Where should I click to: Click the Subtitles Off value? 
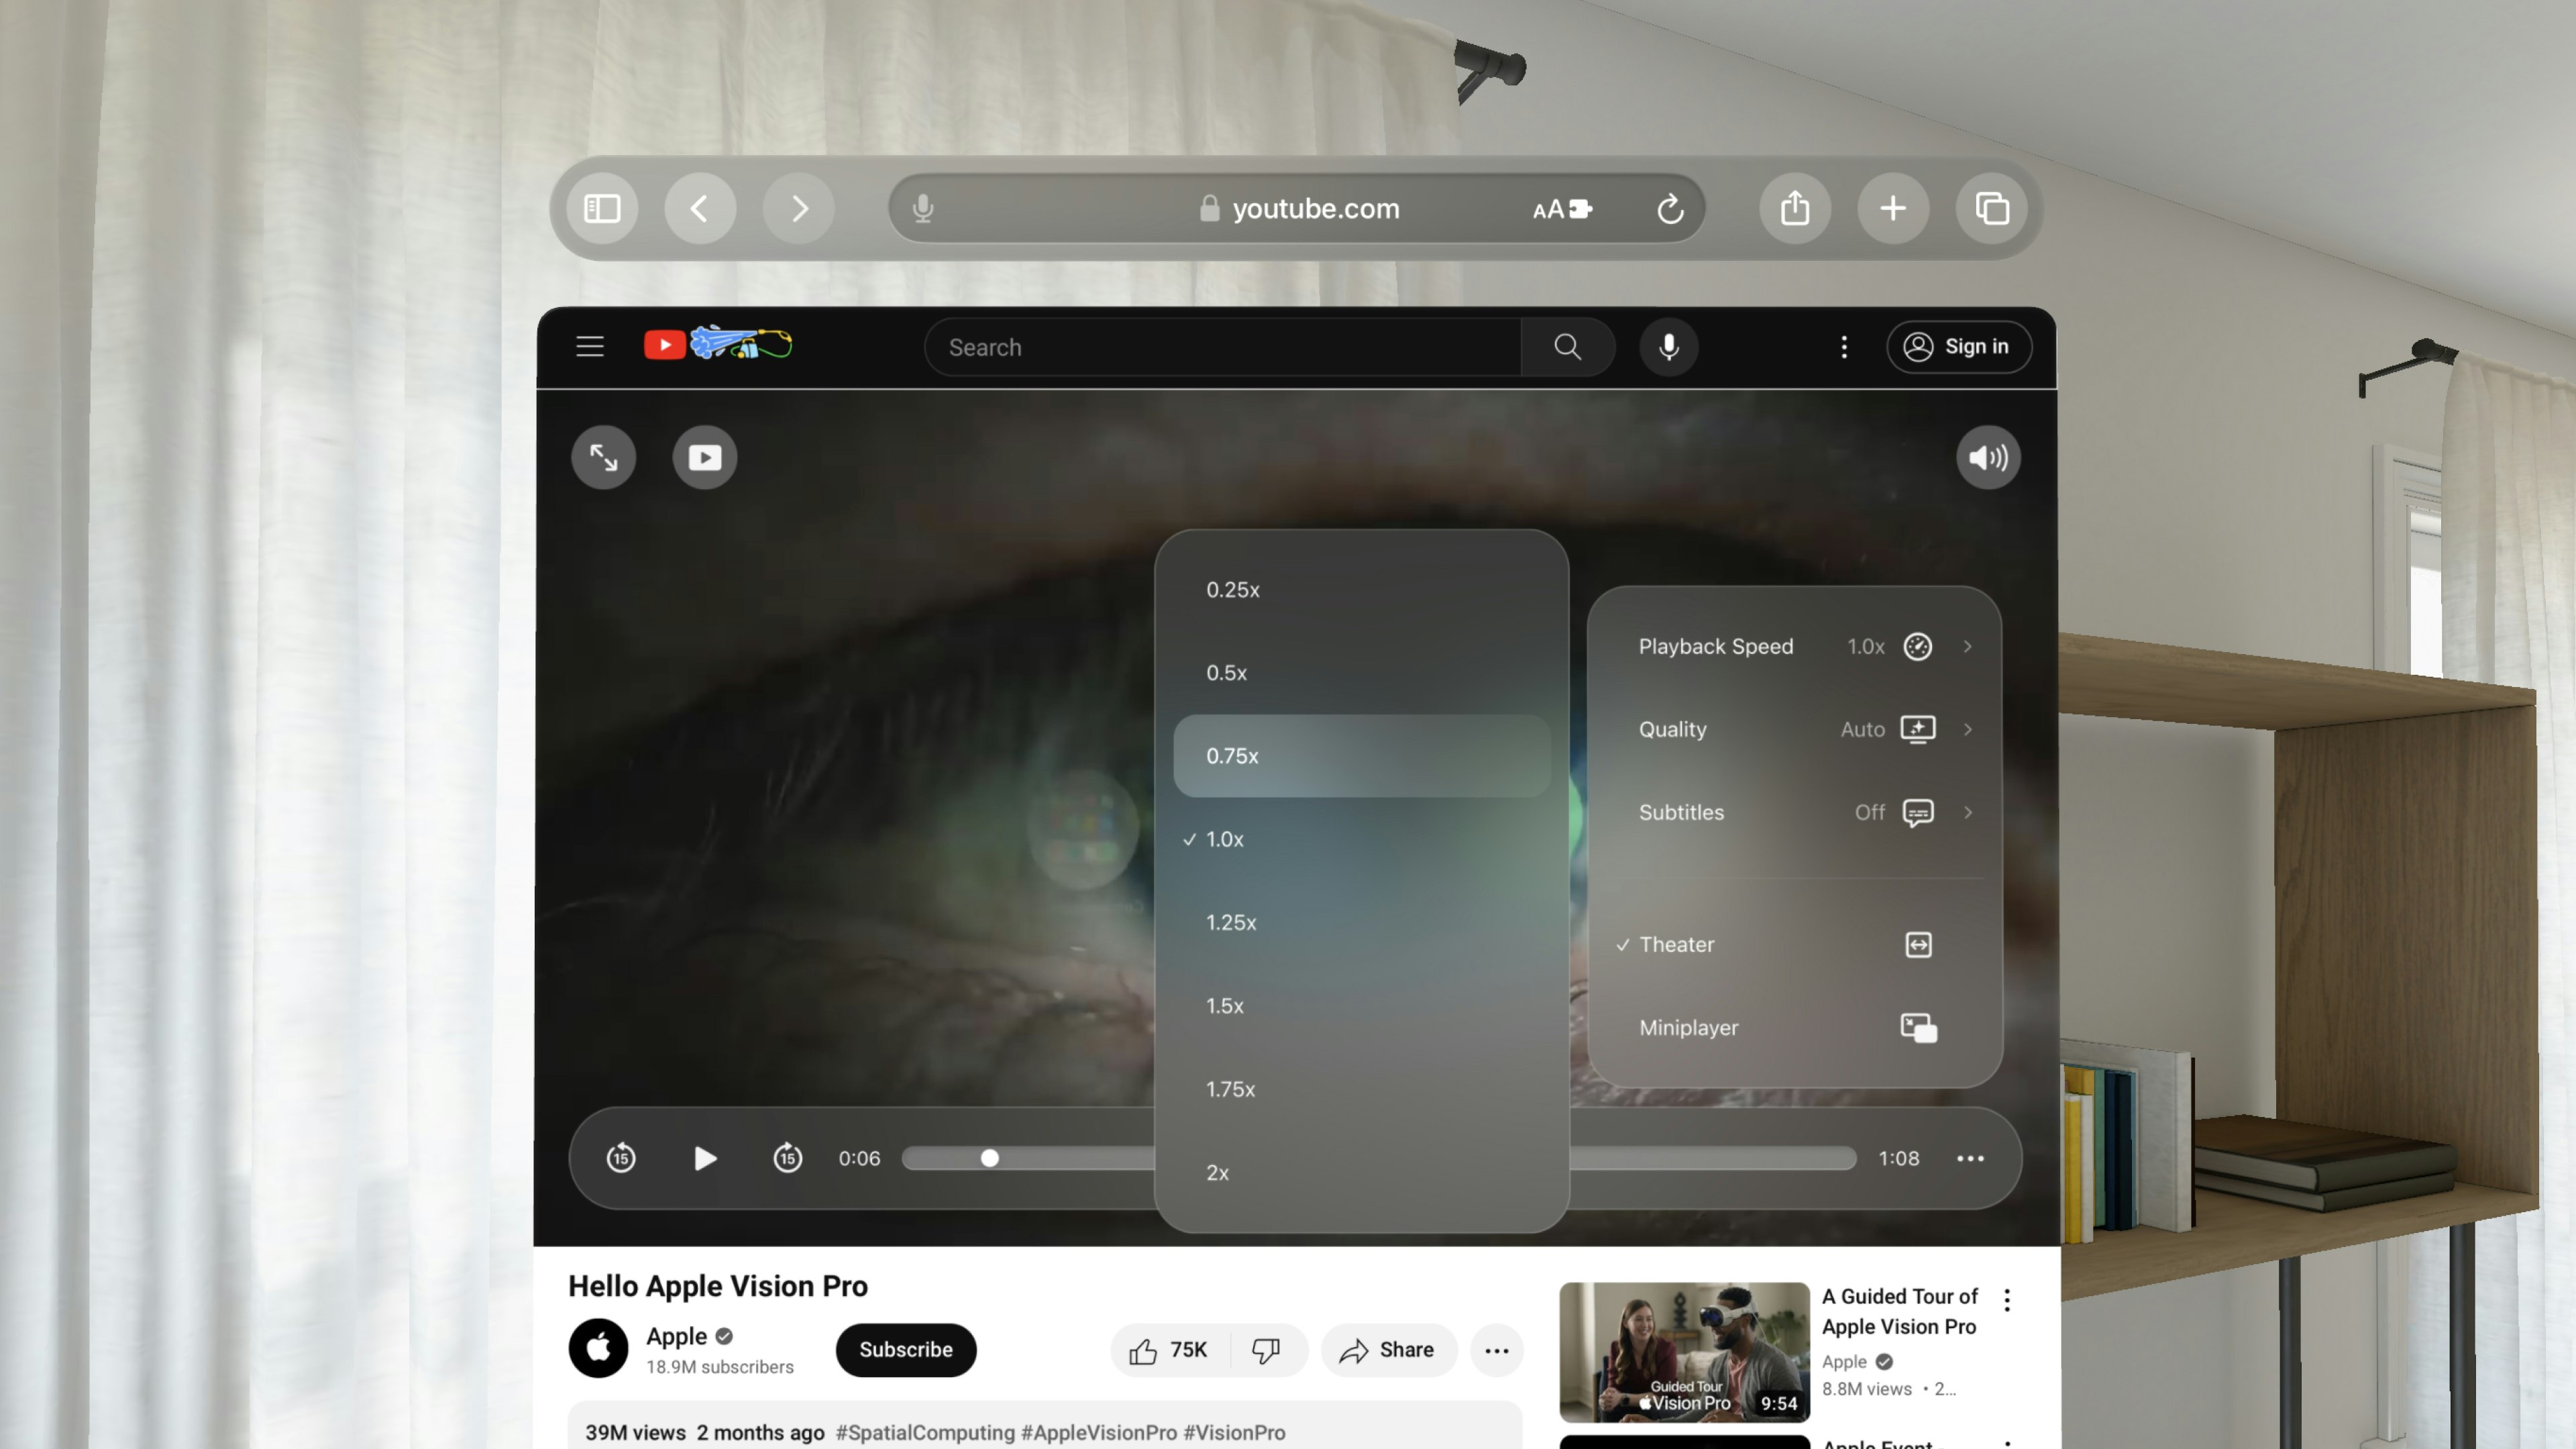[x=1869, y=812]
